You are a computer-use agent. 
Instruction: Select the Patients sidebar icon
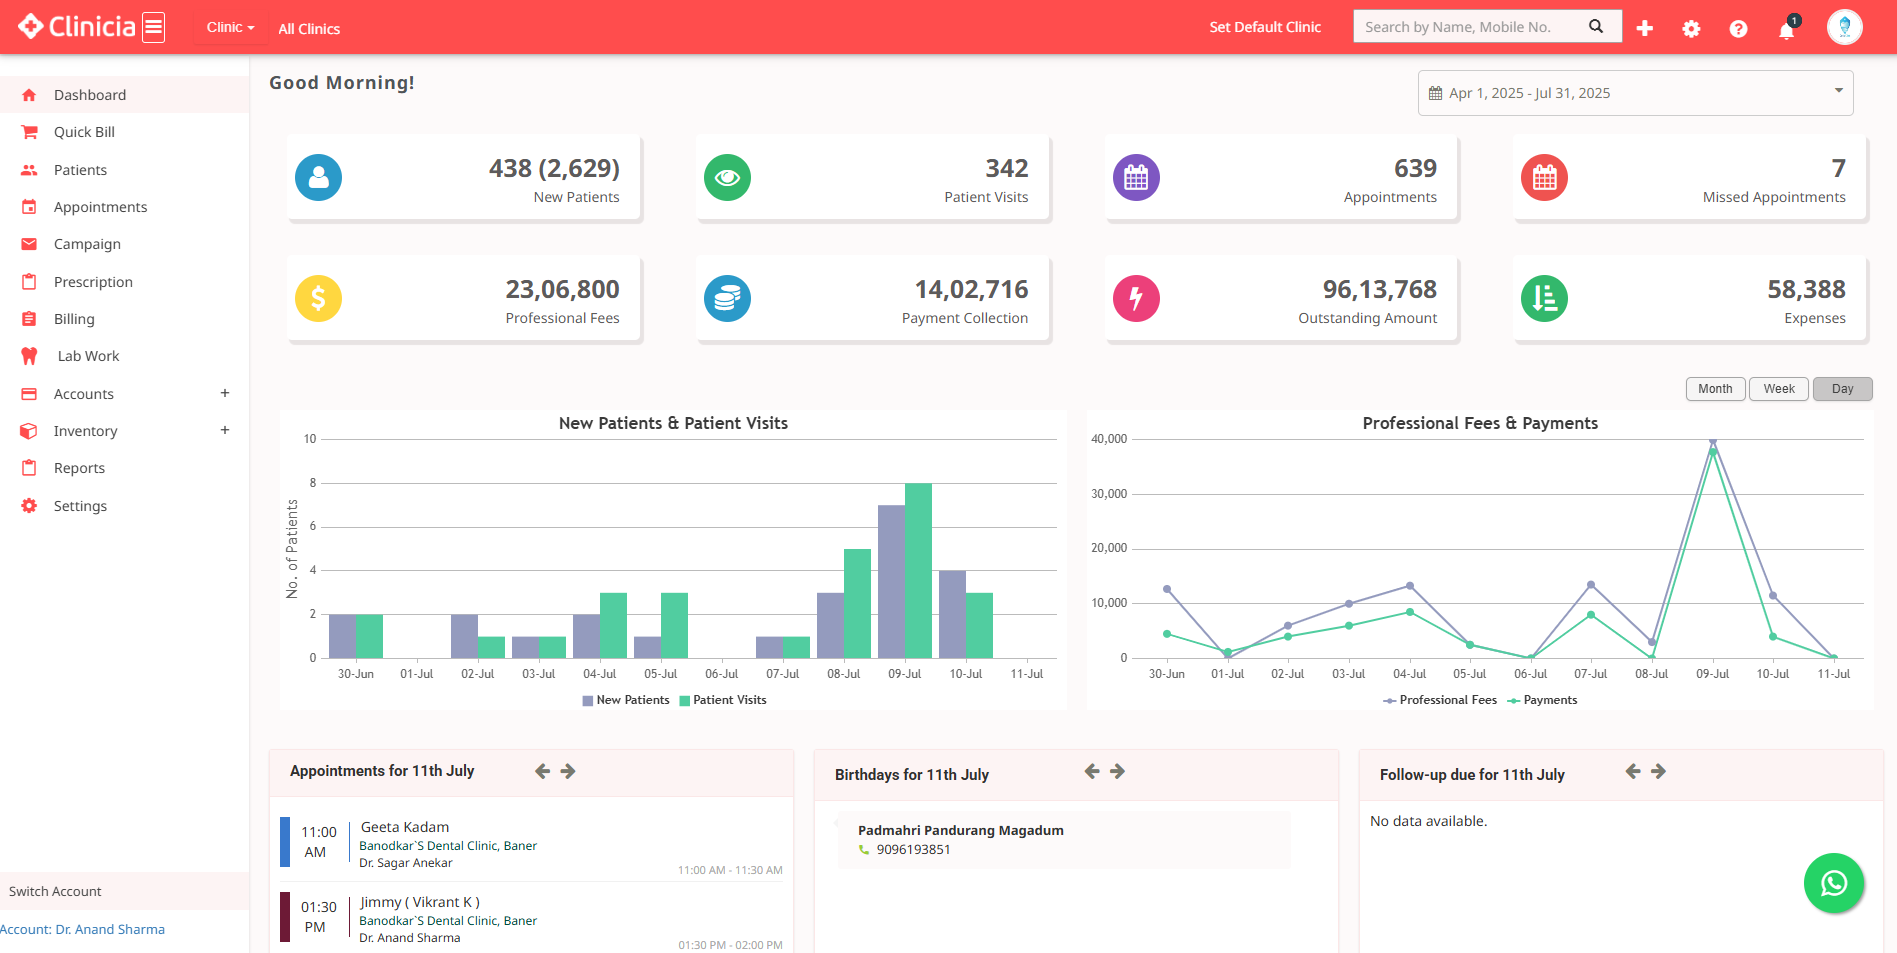29,169
